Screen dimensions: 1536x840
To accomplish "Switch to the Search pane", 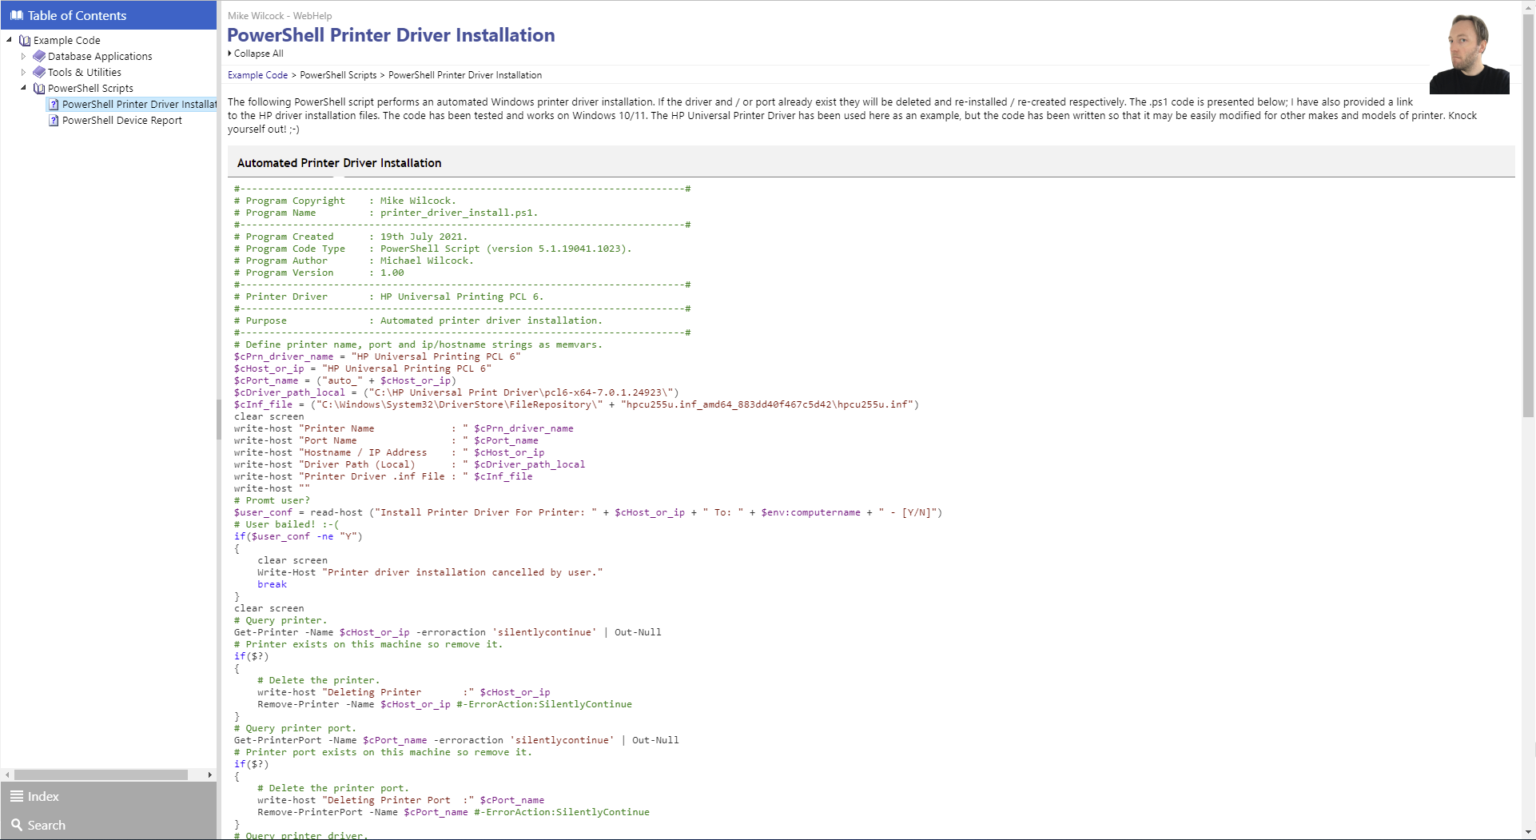I will pyautogui.click(x=47, y=825).
